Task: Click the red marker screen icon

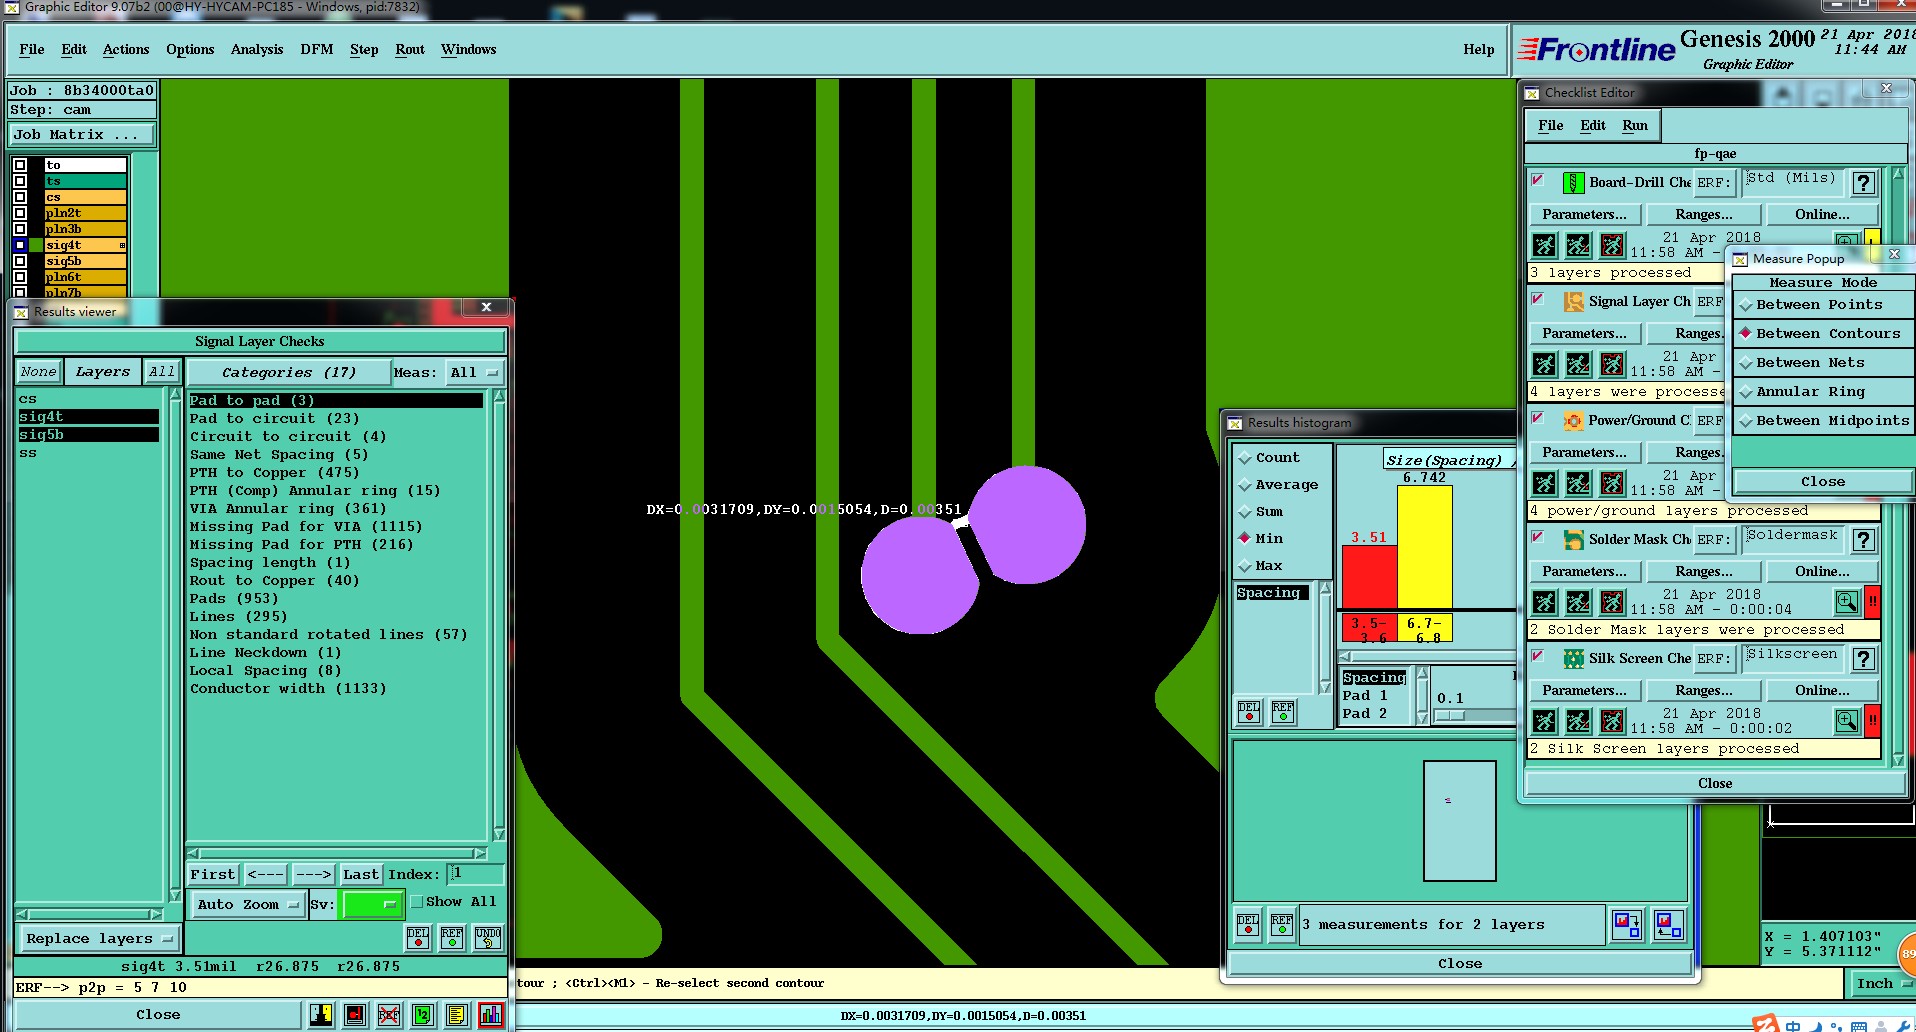Action: (355, 1015)
